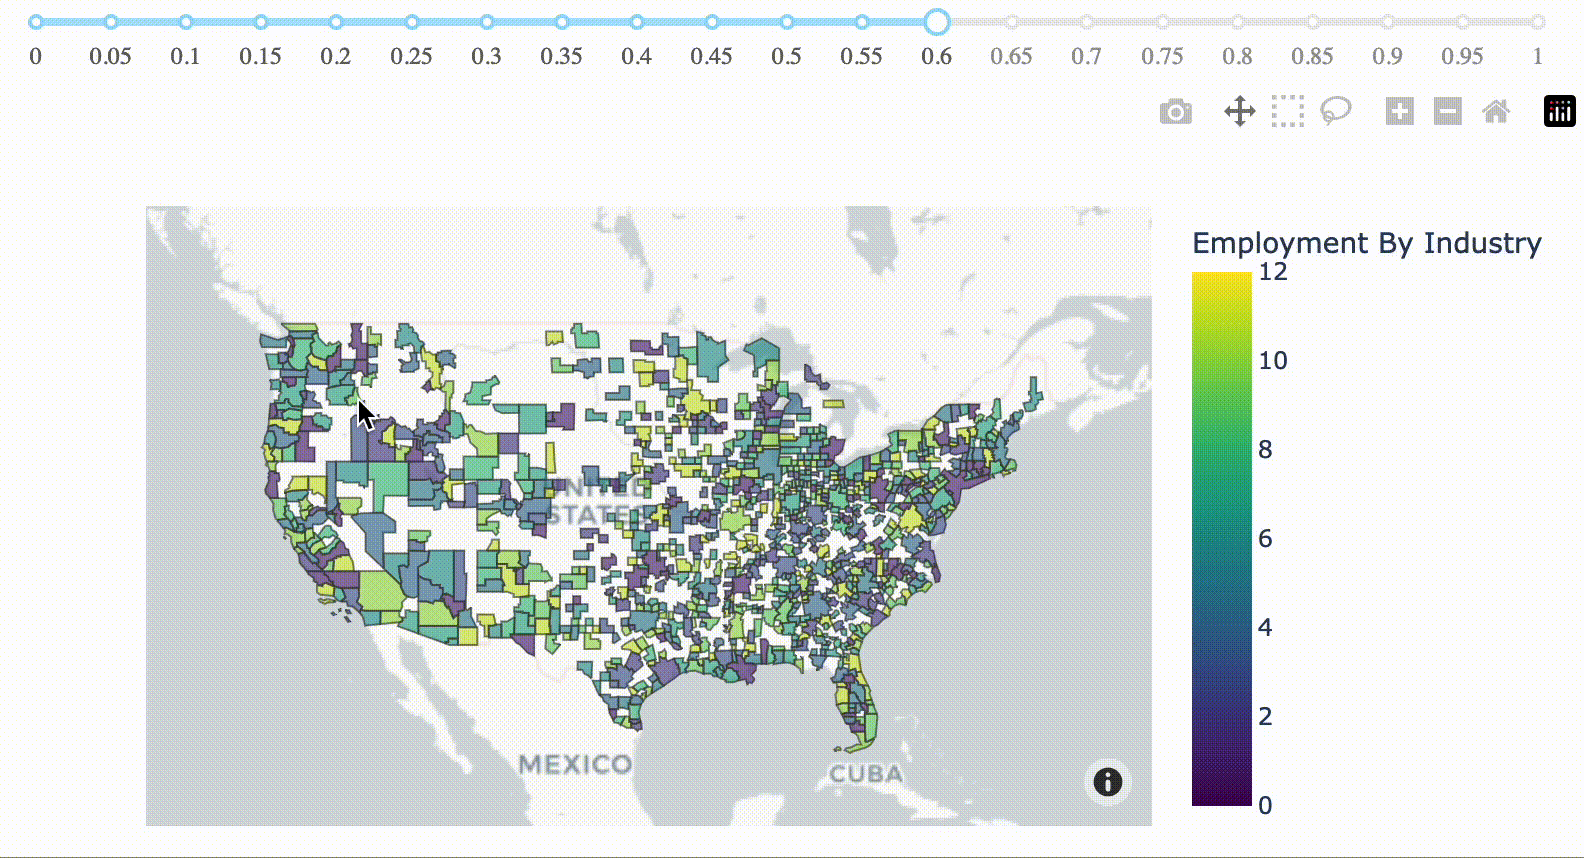Set slider to 0.25 marker
The width and height of the screenshot is (1584, 858).
tap(412, 22)
